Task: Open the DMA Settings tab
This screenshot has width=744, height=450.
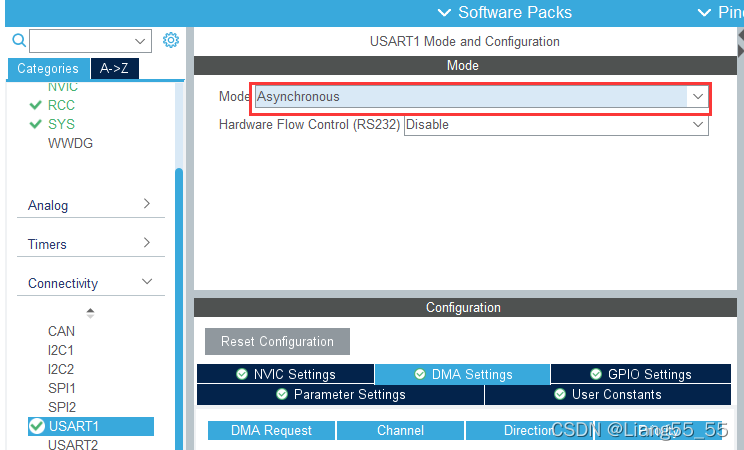Action: click(463, 374)
